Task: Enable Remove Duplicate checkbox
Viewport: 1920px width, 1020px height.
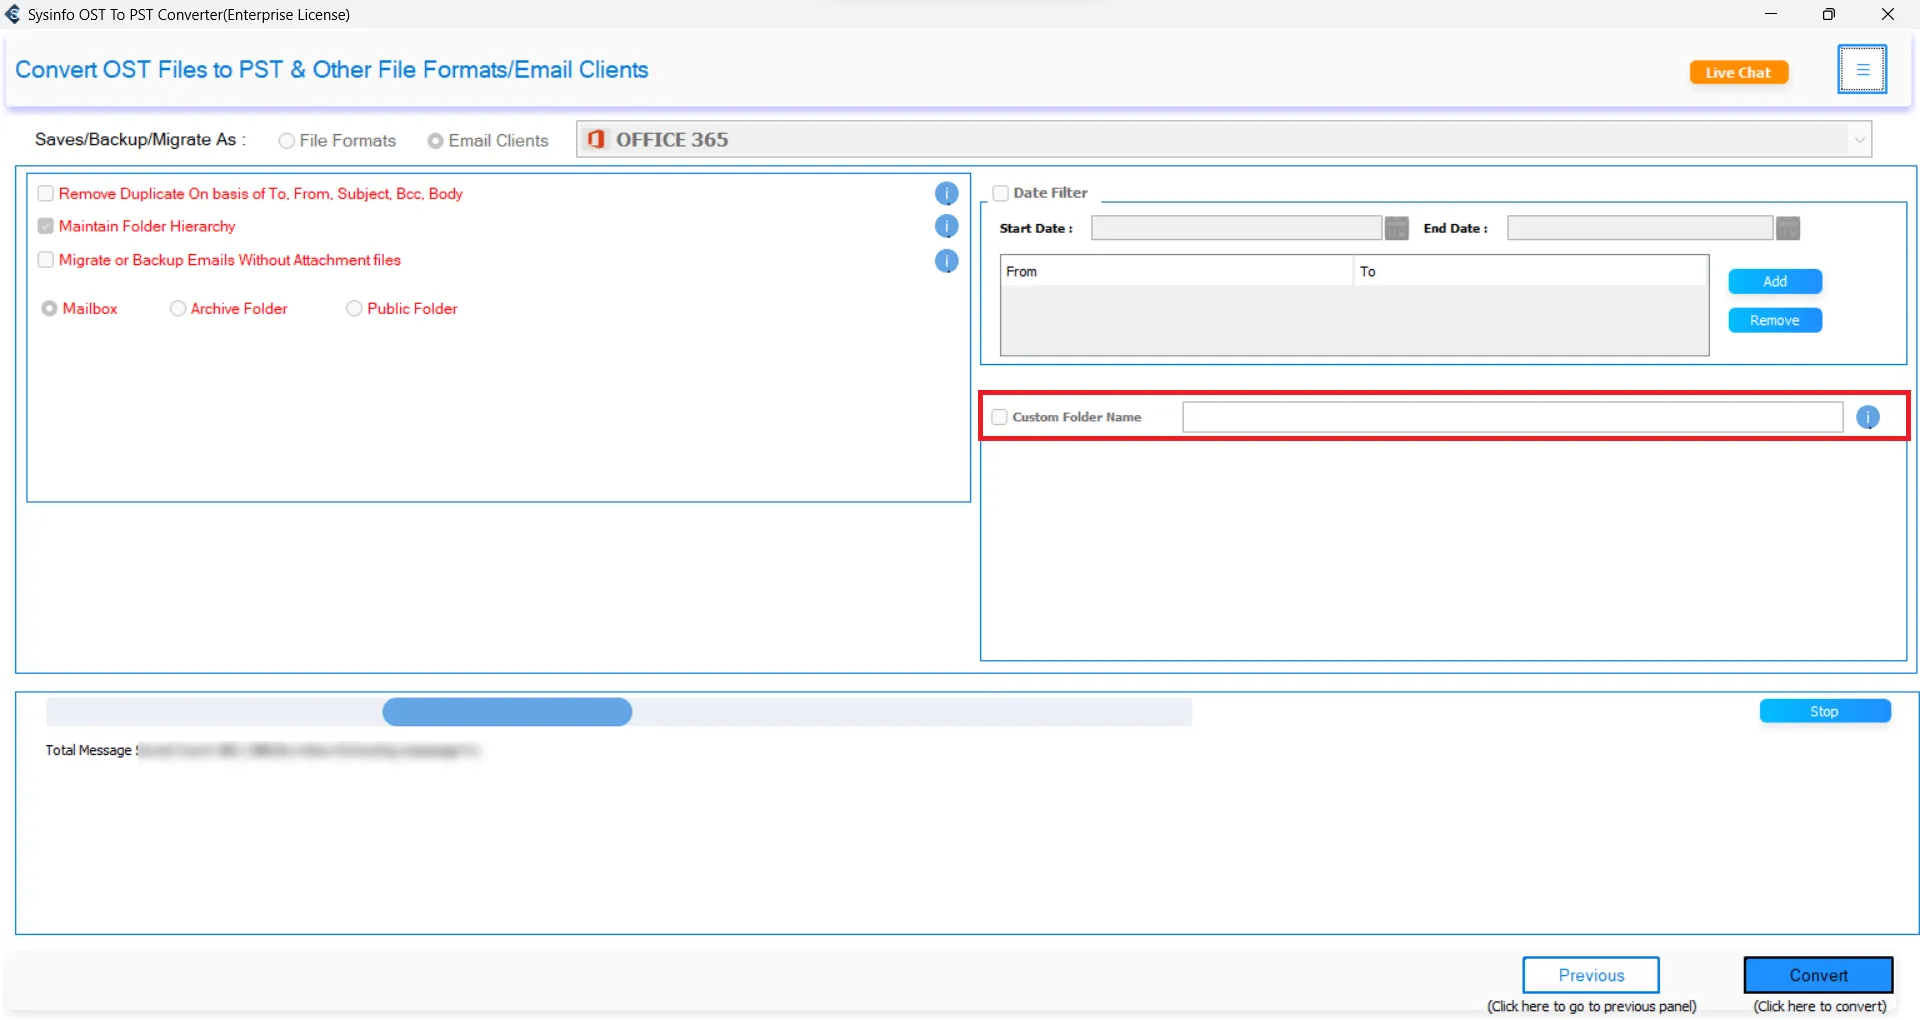Action: point(46,194)
